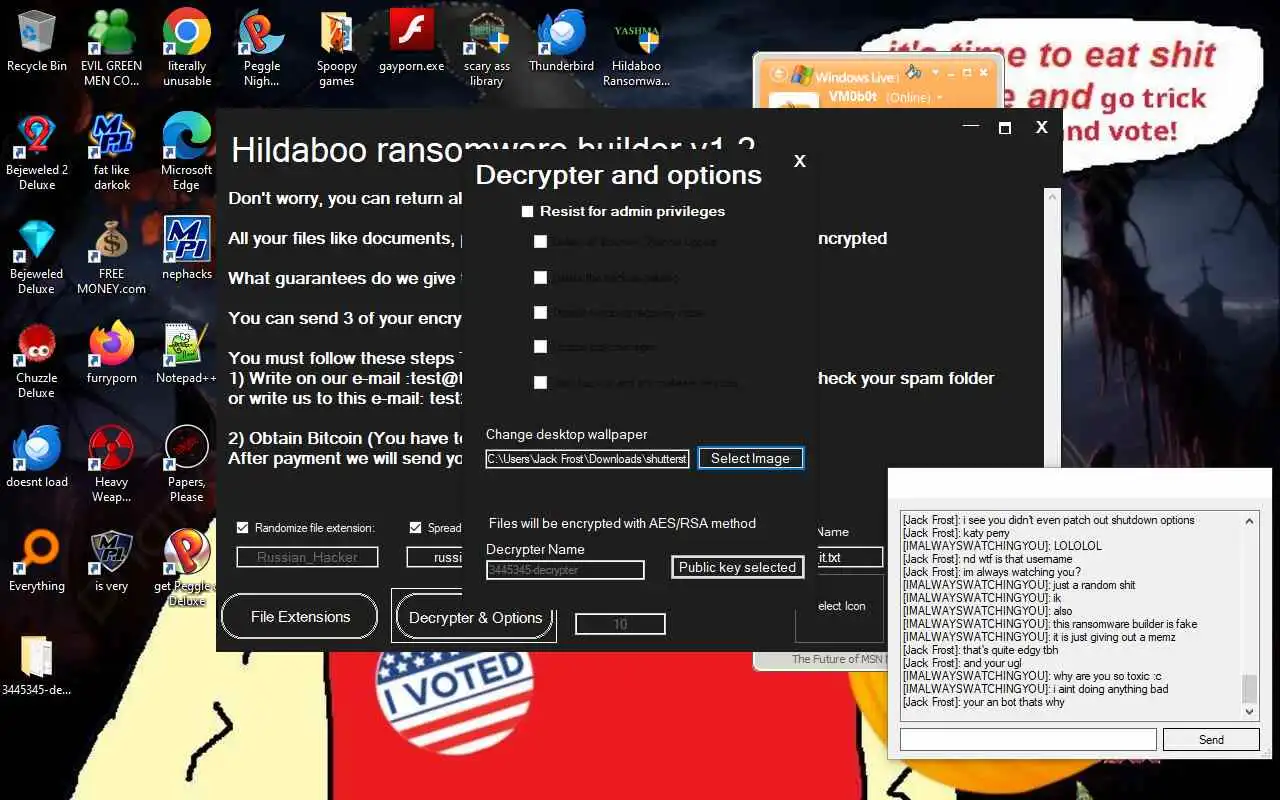The width and height of the screenshot is (1280, 800).
Task: Click the chat scrollbar thumb
Action: (1249, 688)
